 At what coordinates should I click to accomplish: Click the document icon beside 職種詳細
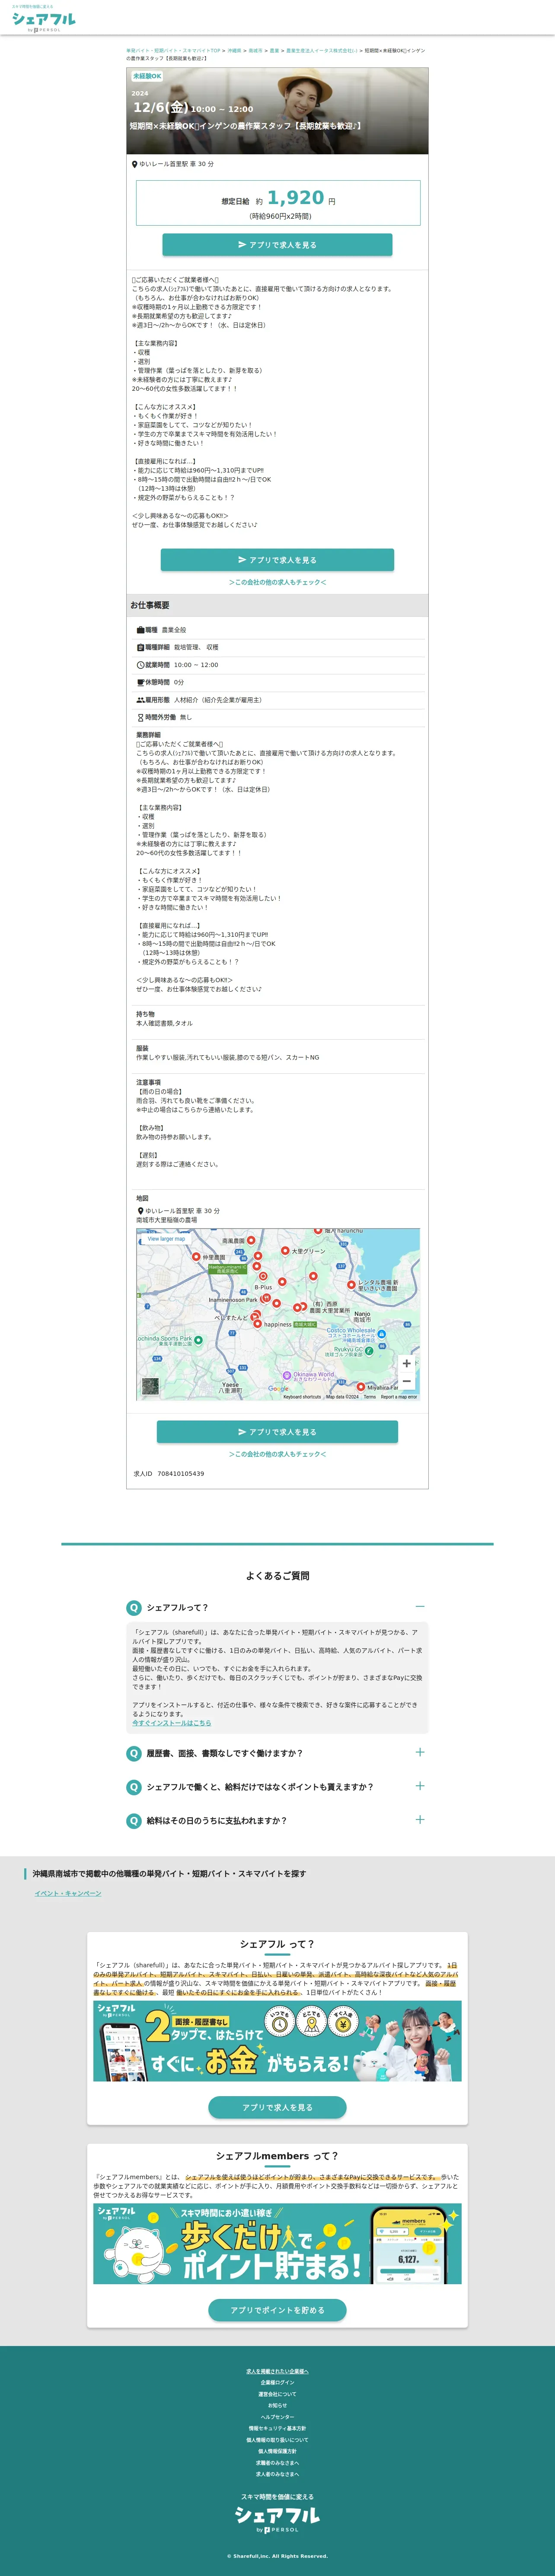[140, 648]
